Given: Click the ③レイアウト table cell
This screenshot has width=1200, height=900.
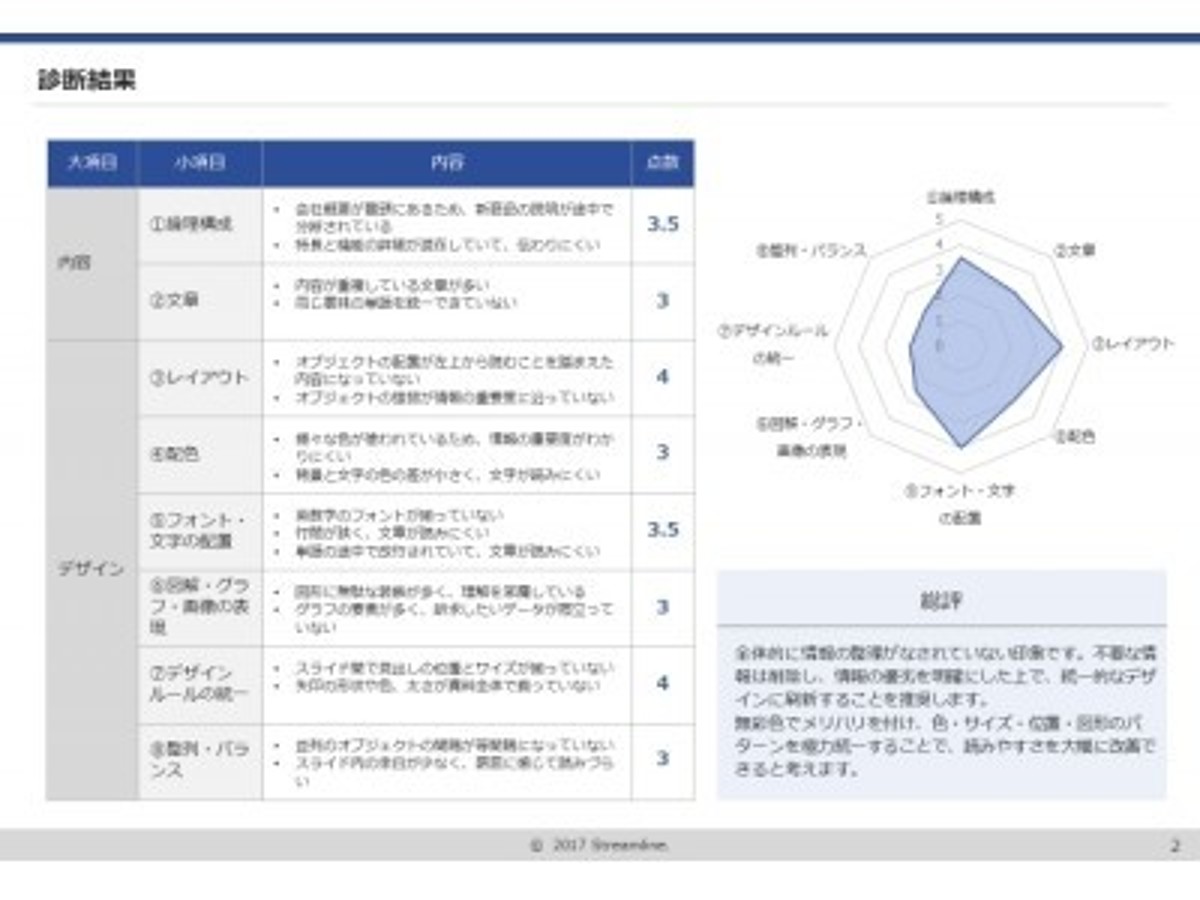Looking at the screenshot, I should (200, 378).
